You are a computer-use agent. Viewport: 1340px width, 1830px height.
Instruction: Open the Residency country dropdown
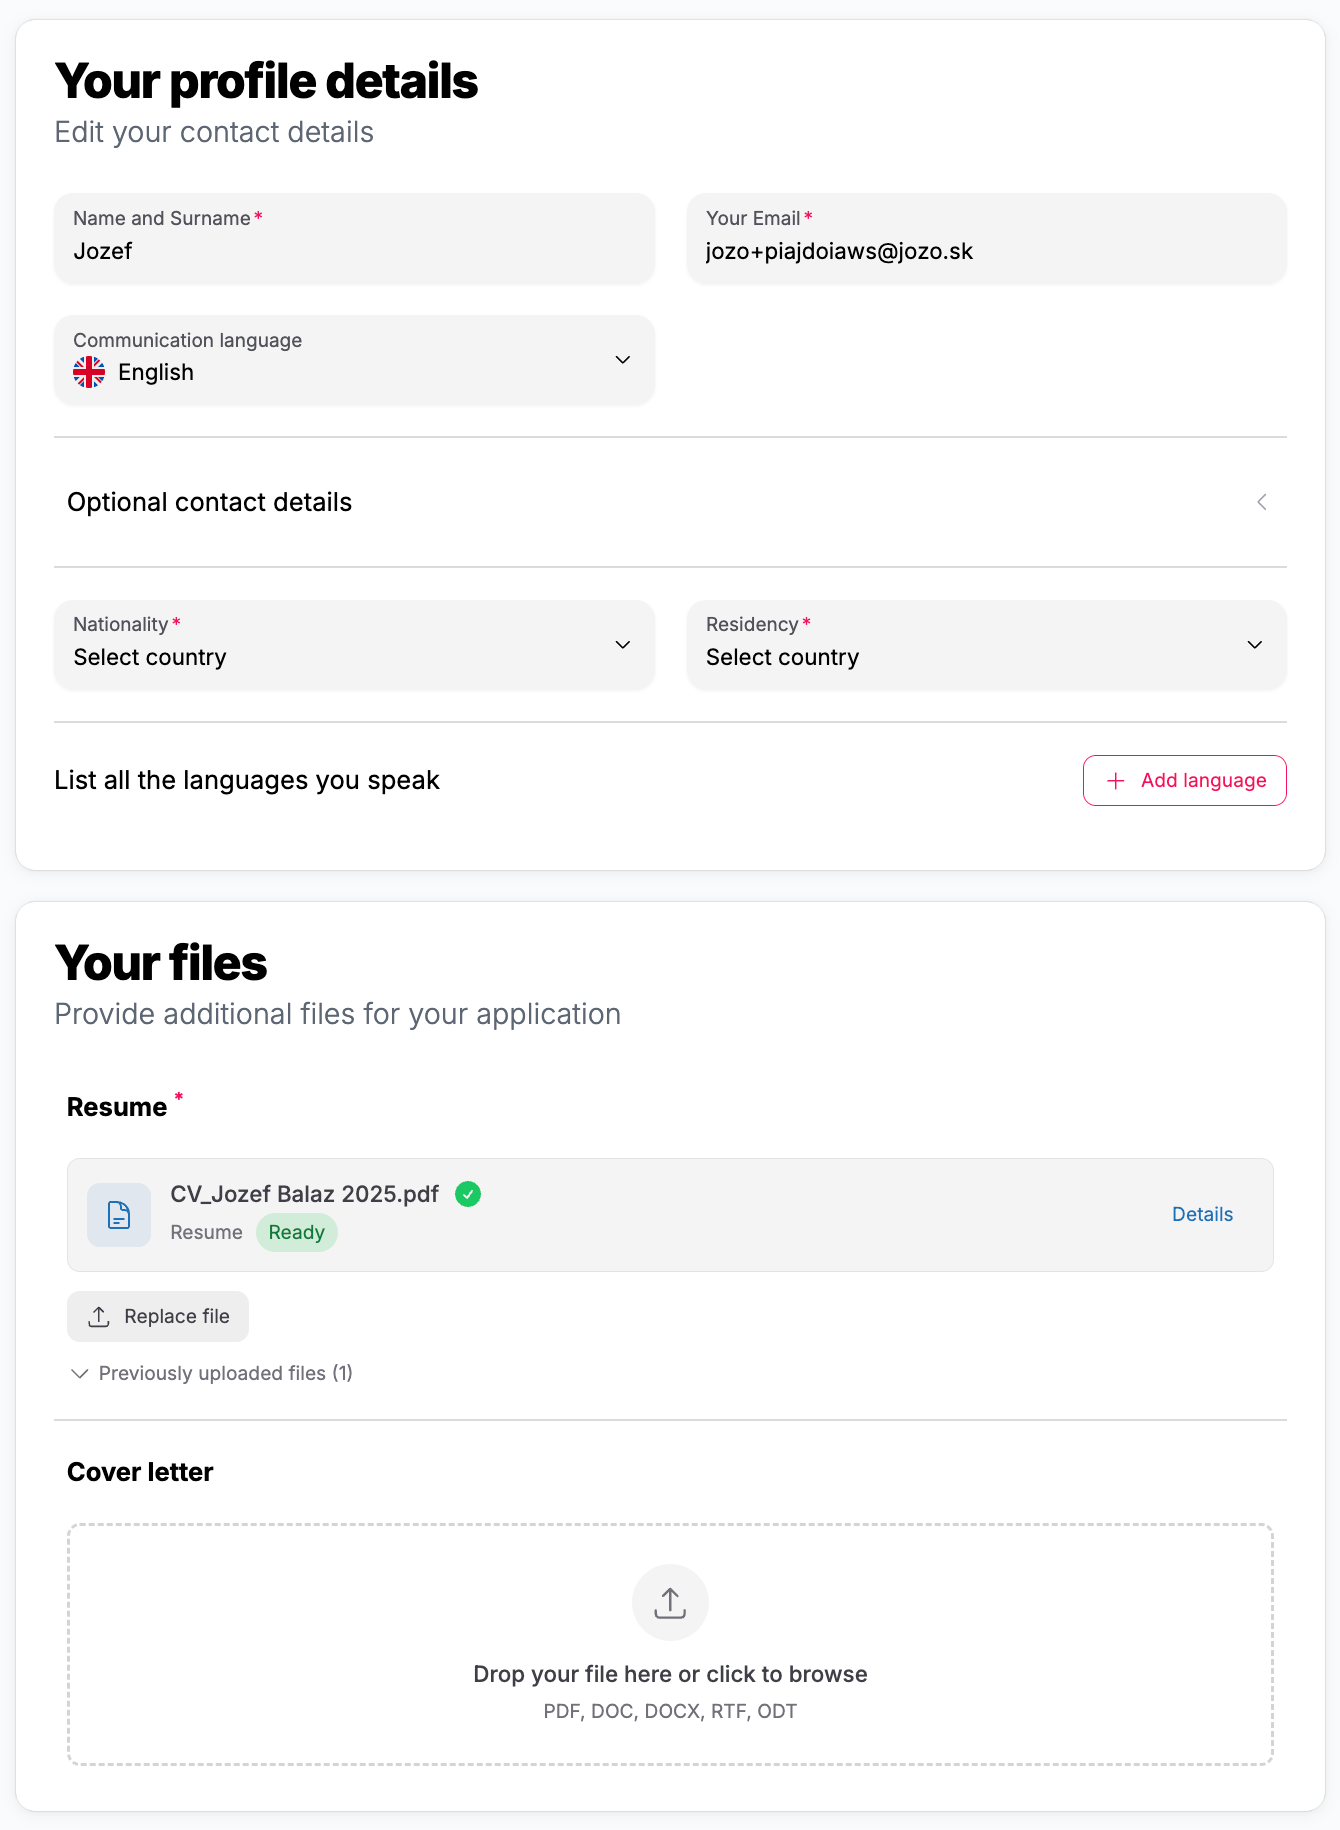click(x=986, y=645)
